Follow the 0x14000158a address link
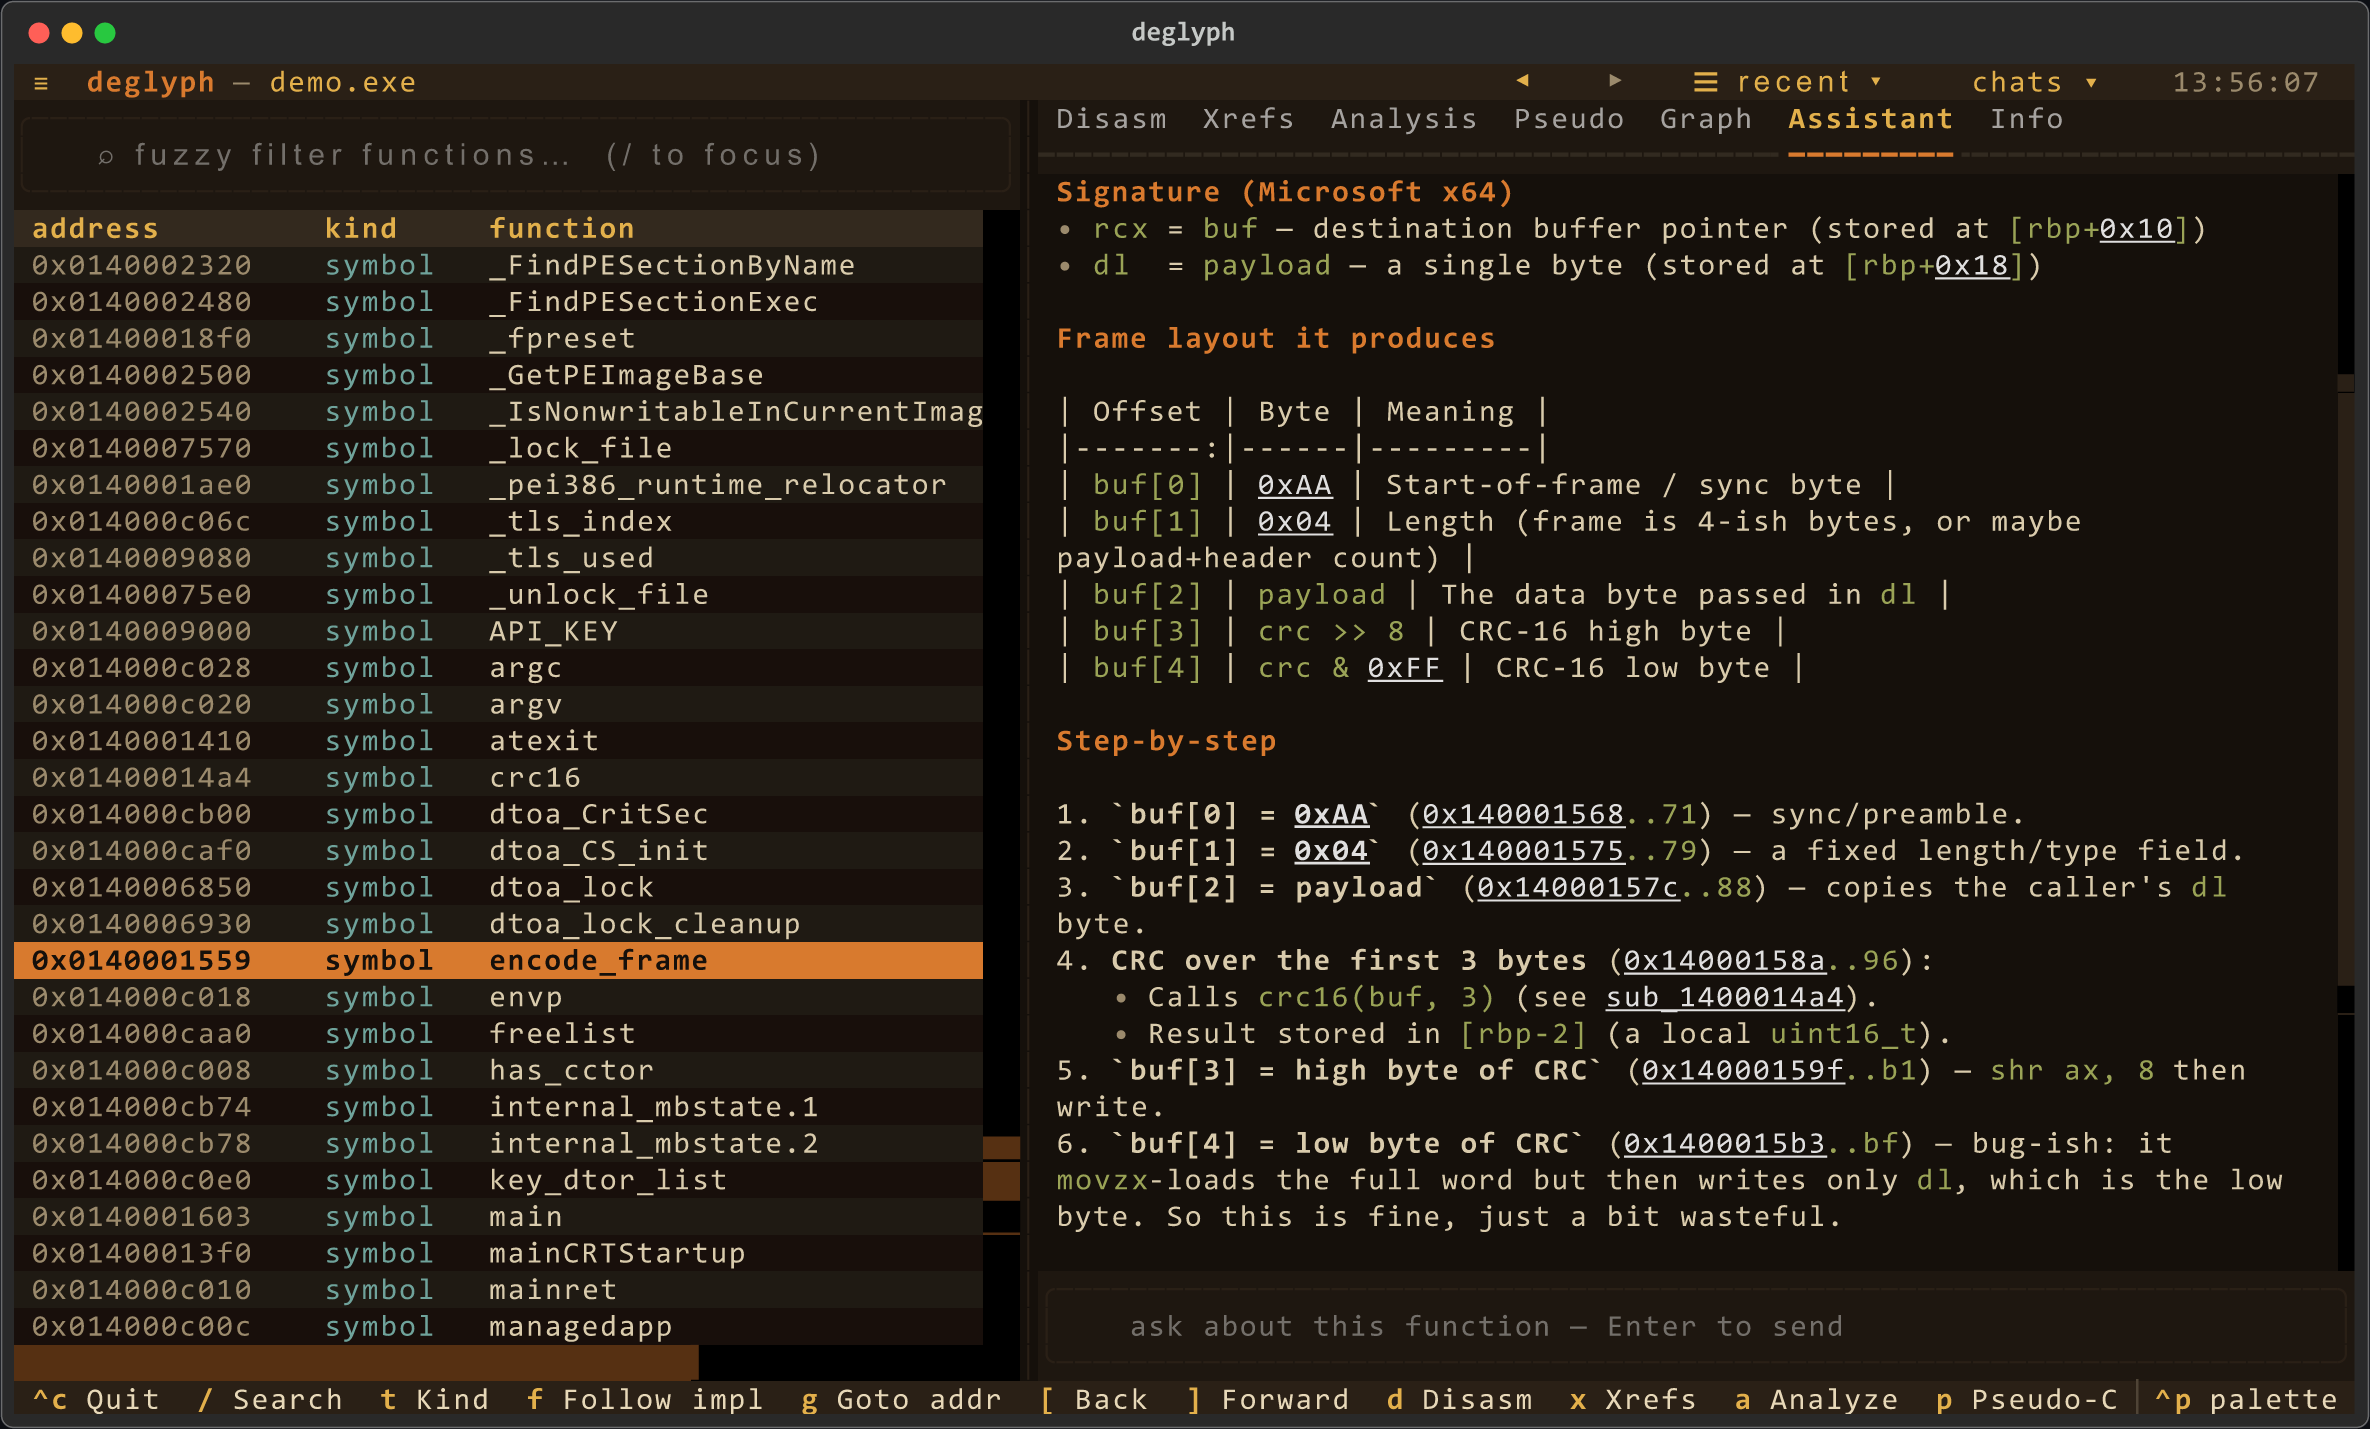The image size is (2370, 1429). (x=1724, y=960)
